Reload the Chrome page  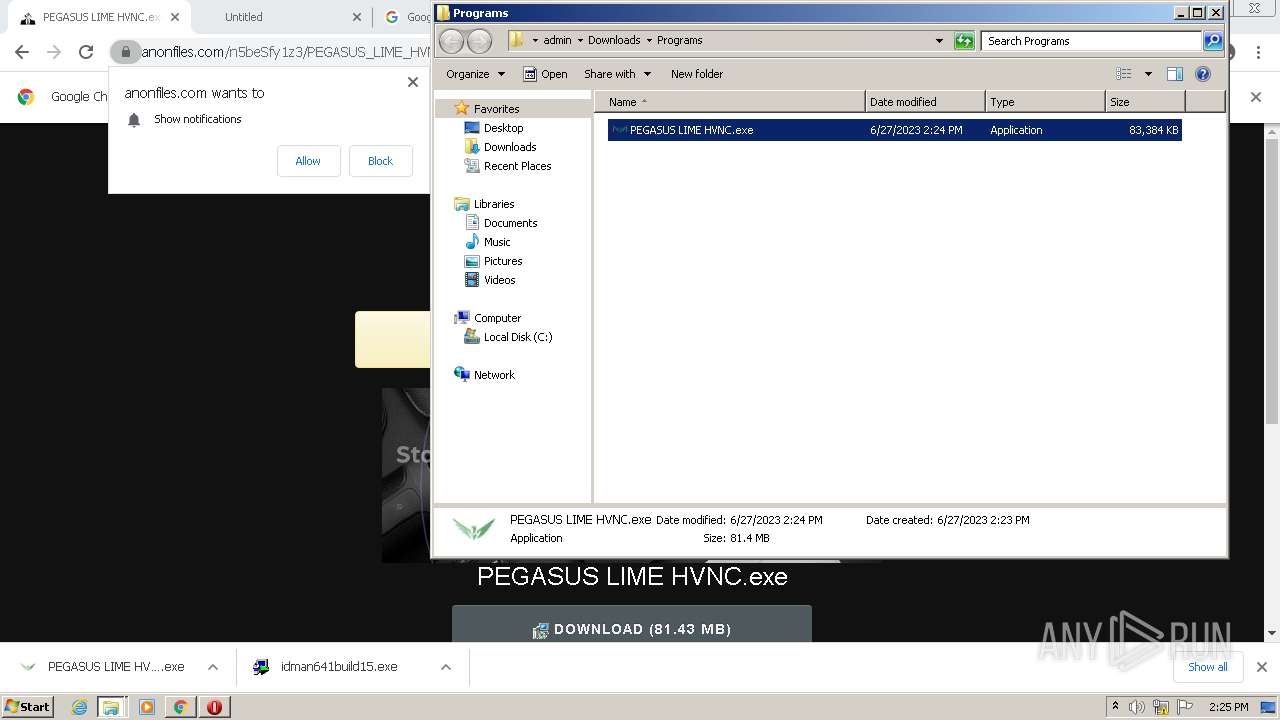coord(86,52)
